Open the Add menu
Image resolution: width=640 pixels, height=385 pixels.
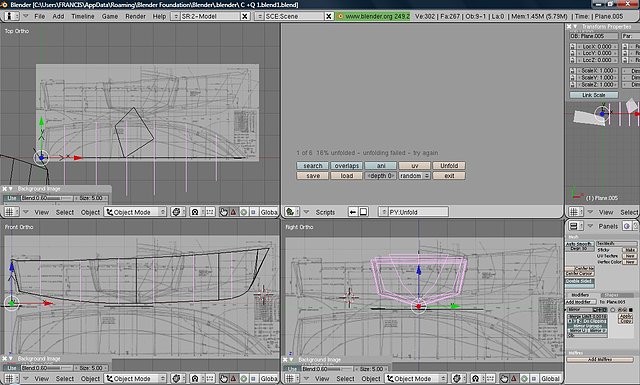click(58, 16)
